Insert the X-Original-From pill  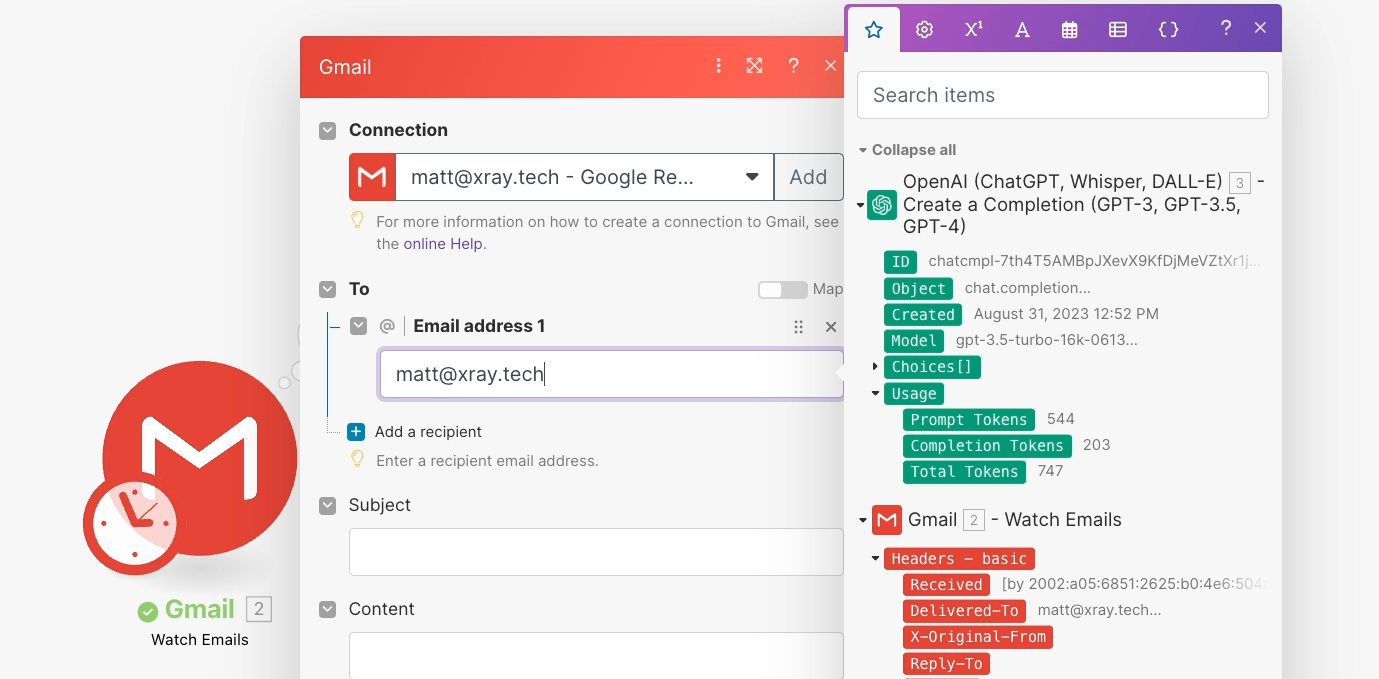tap(978, 637)
